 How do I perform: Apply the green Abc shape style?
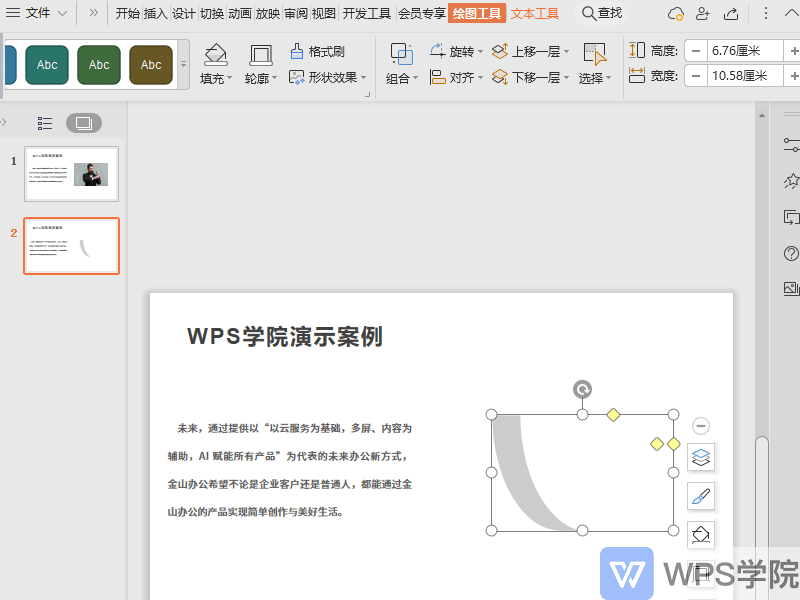click(x=99, y=65)
